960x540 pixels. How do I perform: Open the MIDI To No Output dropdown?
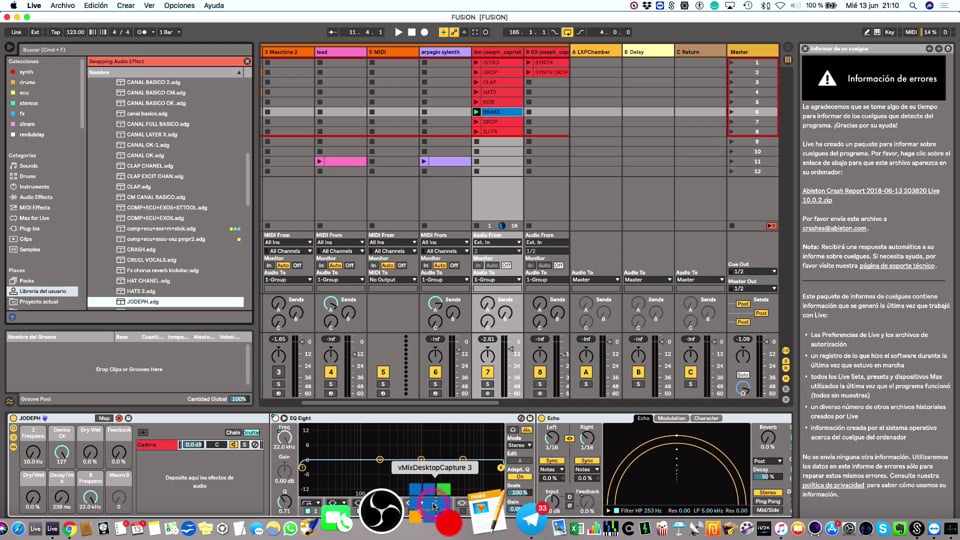[x=392, y=280]
